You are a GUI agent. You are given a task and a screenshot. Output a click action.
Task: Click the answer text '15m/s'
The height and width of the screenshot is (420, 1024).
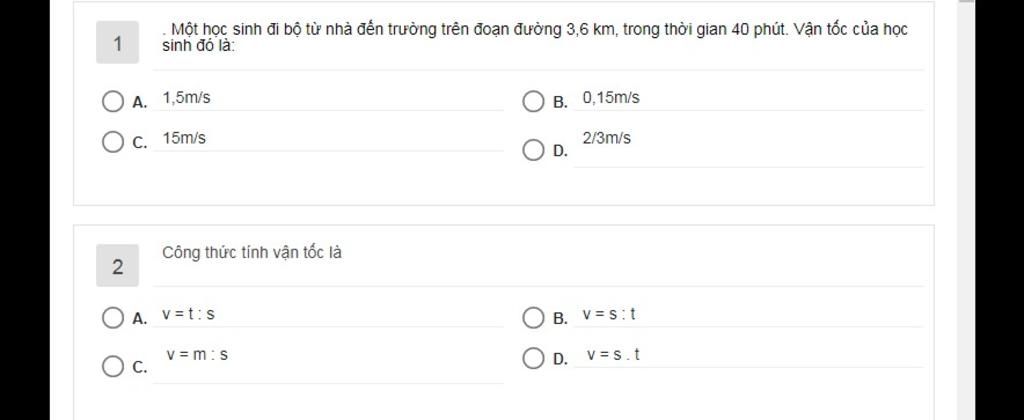click(184, 138)
